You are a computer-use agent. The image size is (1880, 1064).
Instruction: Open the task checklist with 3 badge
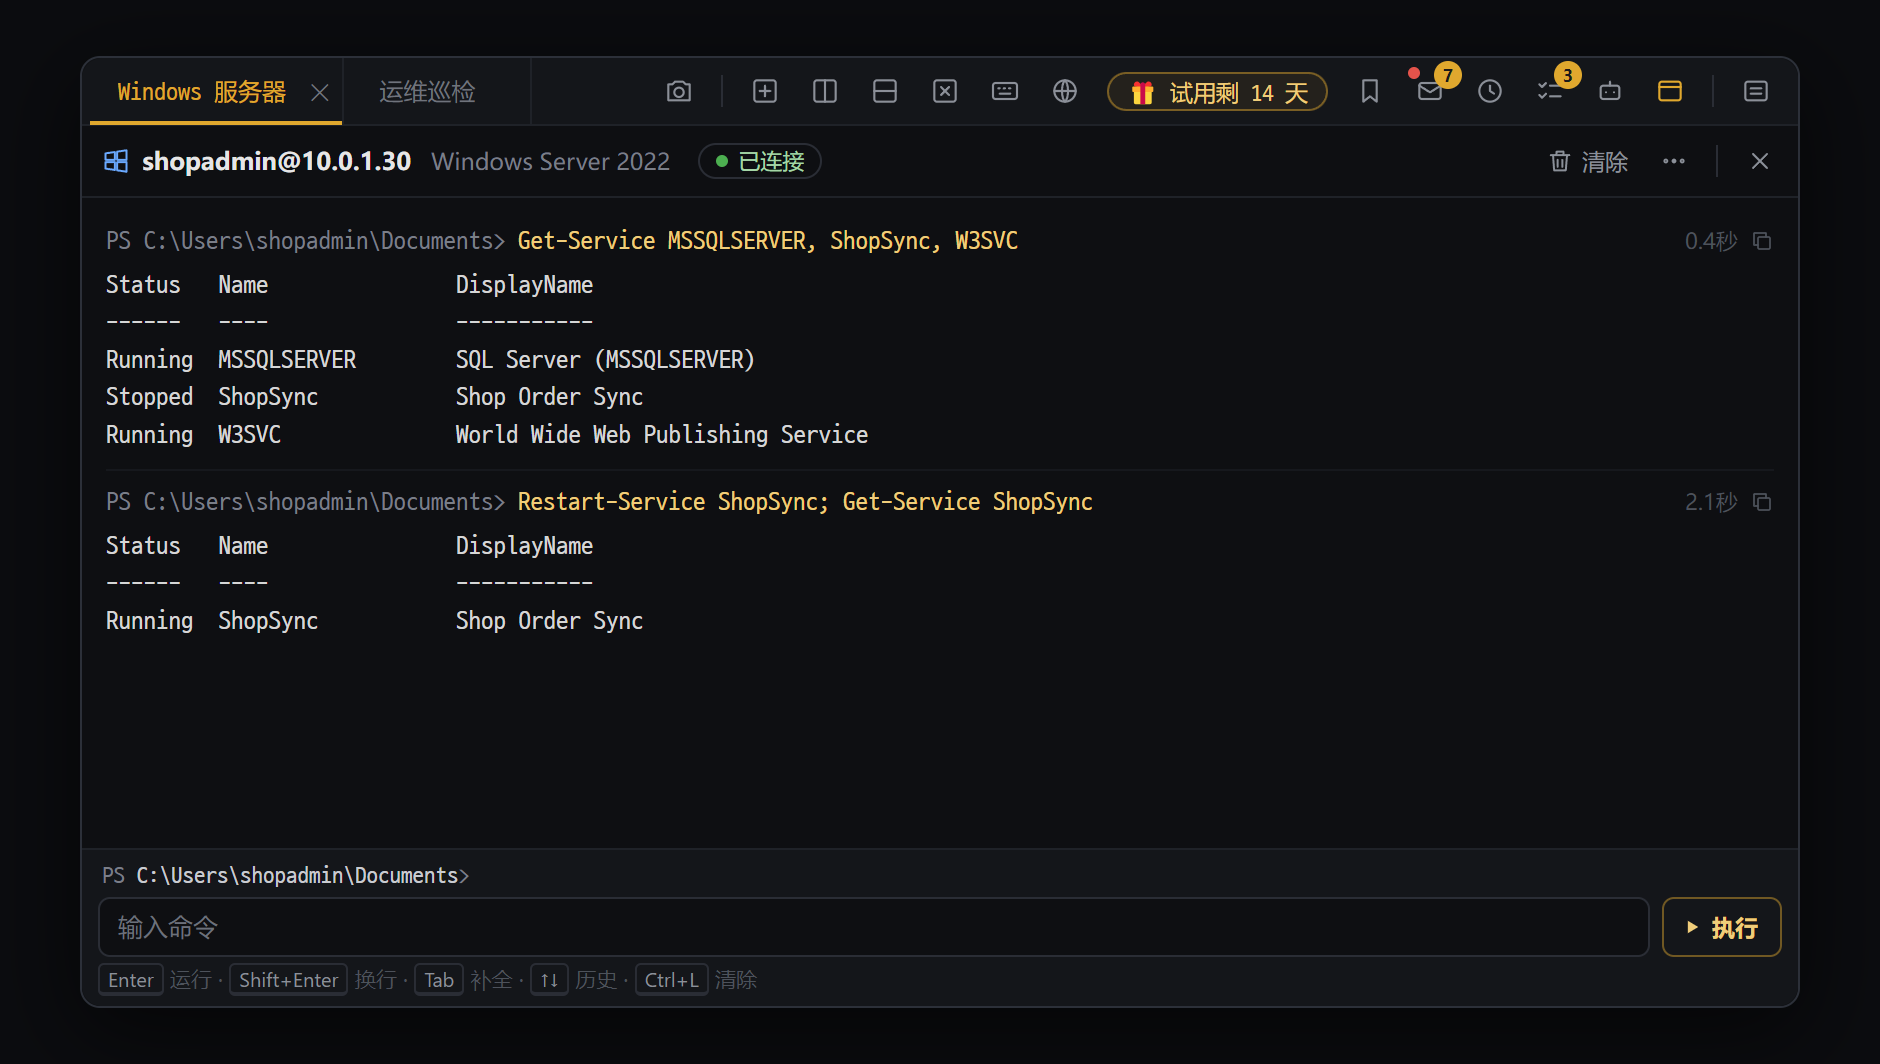pos(1550,92)
